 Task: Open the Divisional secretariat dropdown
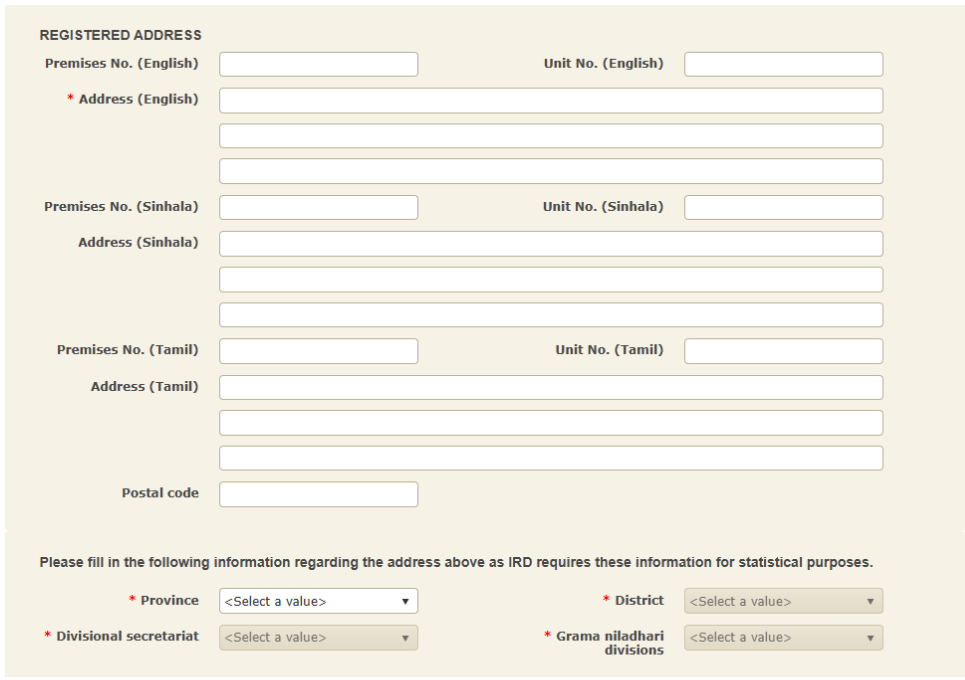pos(318,637)
